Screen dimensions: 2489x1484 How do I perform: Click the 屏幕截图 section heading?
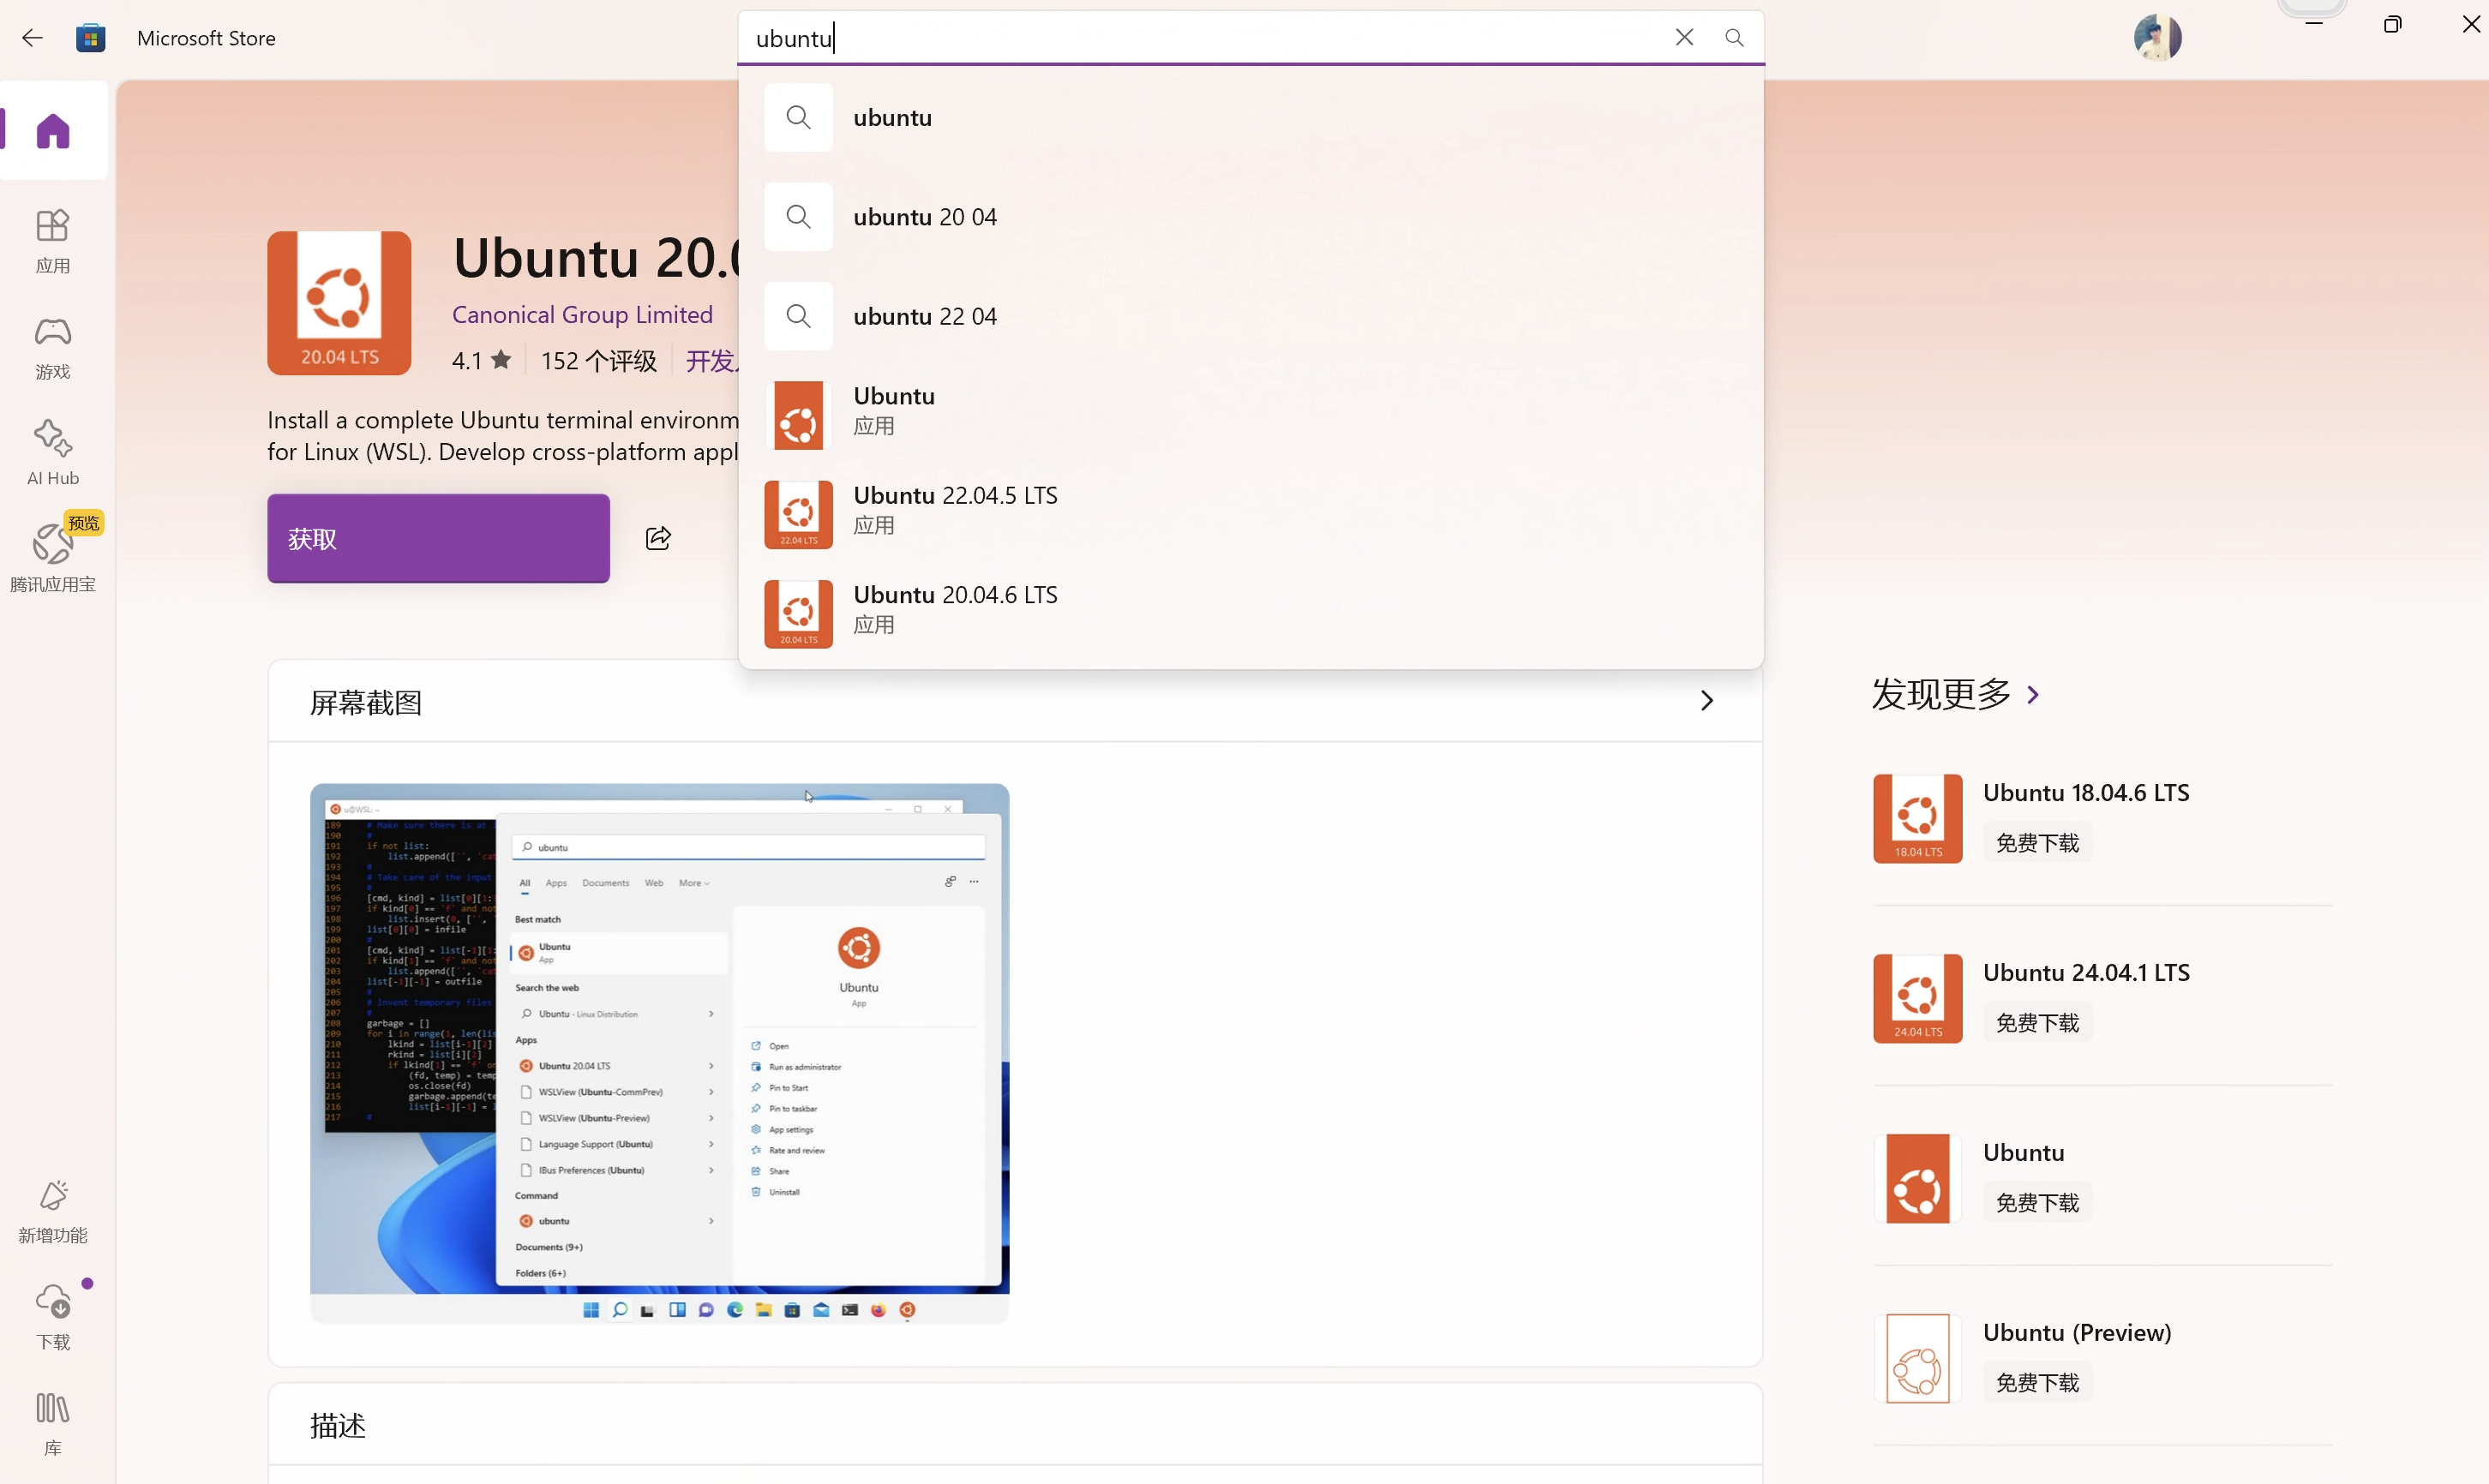pos(366,703)
